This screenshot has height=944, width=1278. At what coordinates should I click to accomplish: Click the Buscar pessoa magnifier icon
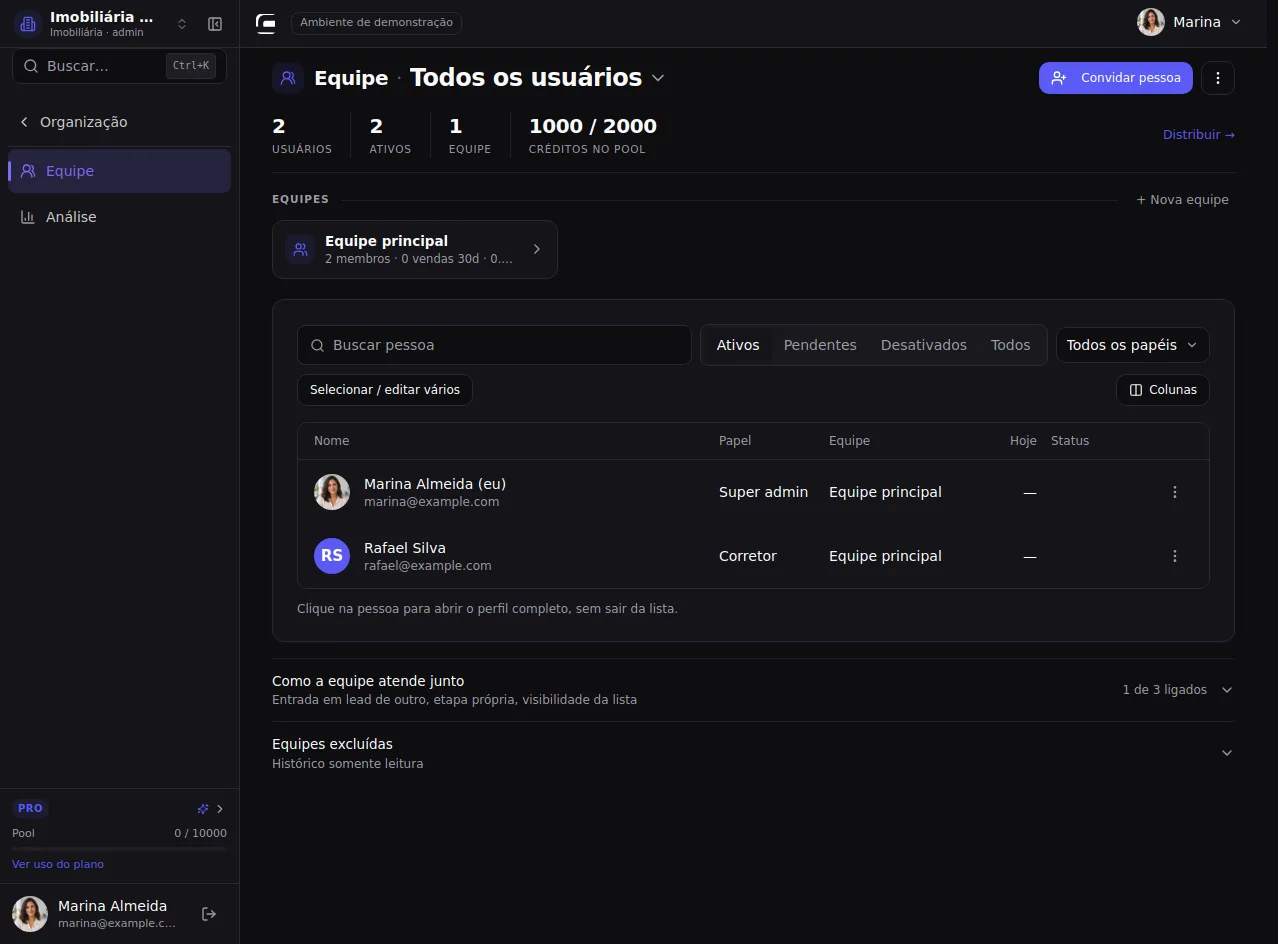(317, 345)
